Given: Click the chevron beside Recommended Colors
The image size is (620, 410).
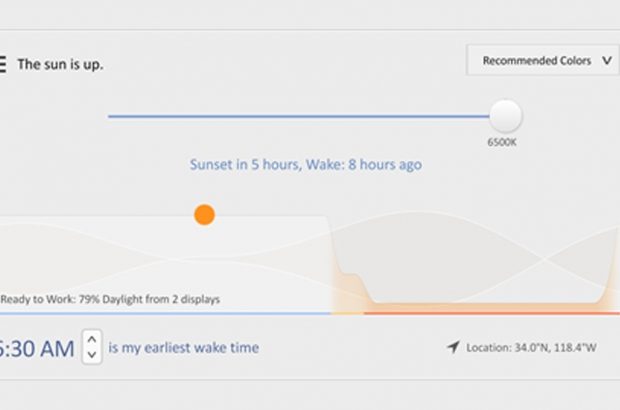Looking at the screenshot, I should 606,61.
